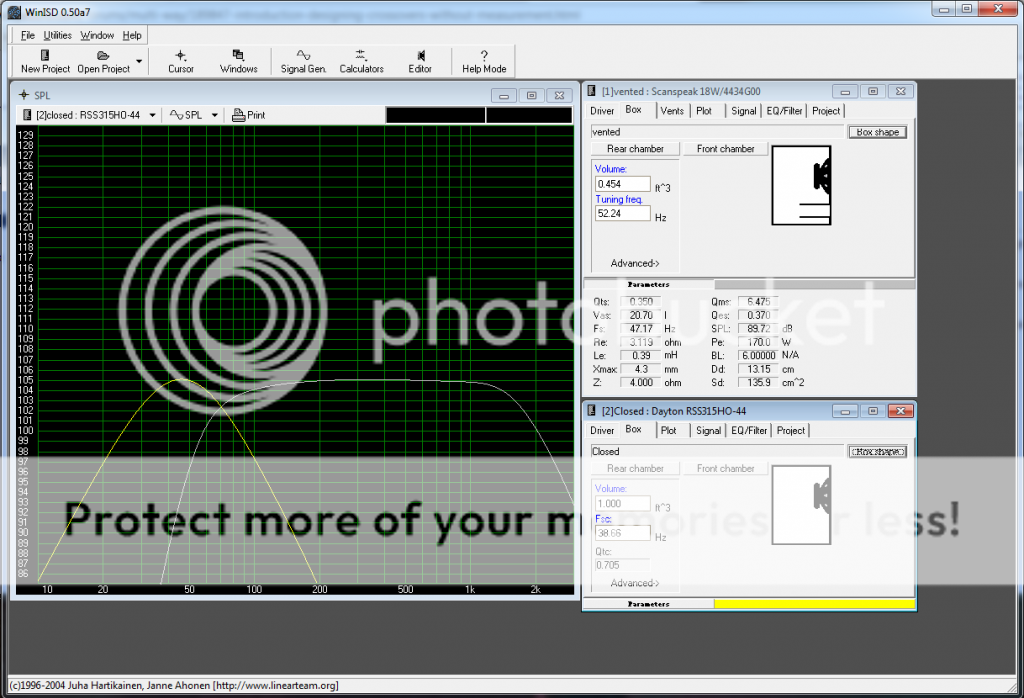Screen dimensions: 1024x698
Task: Expand the Open Project dropdown arrow
Action: tap(139, 61)
